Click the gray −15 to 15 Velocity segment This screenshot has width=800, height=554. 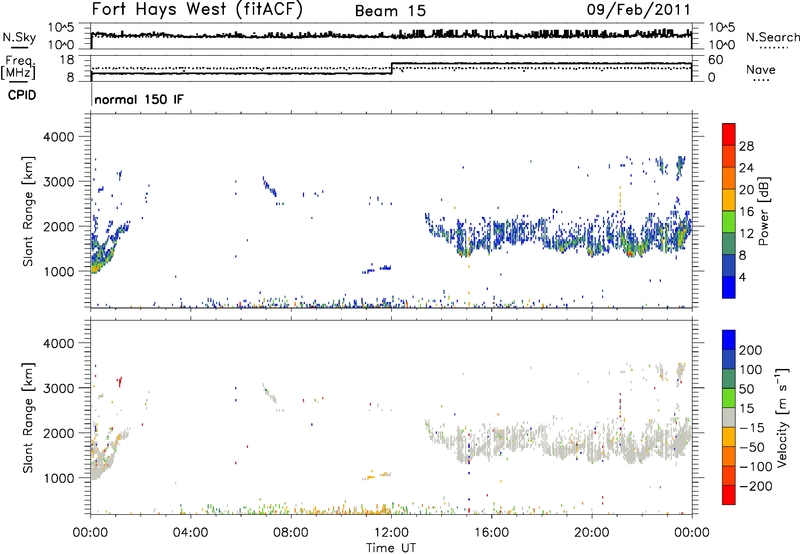coord(729,417)
